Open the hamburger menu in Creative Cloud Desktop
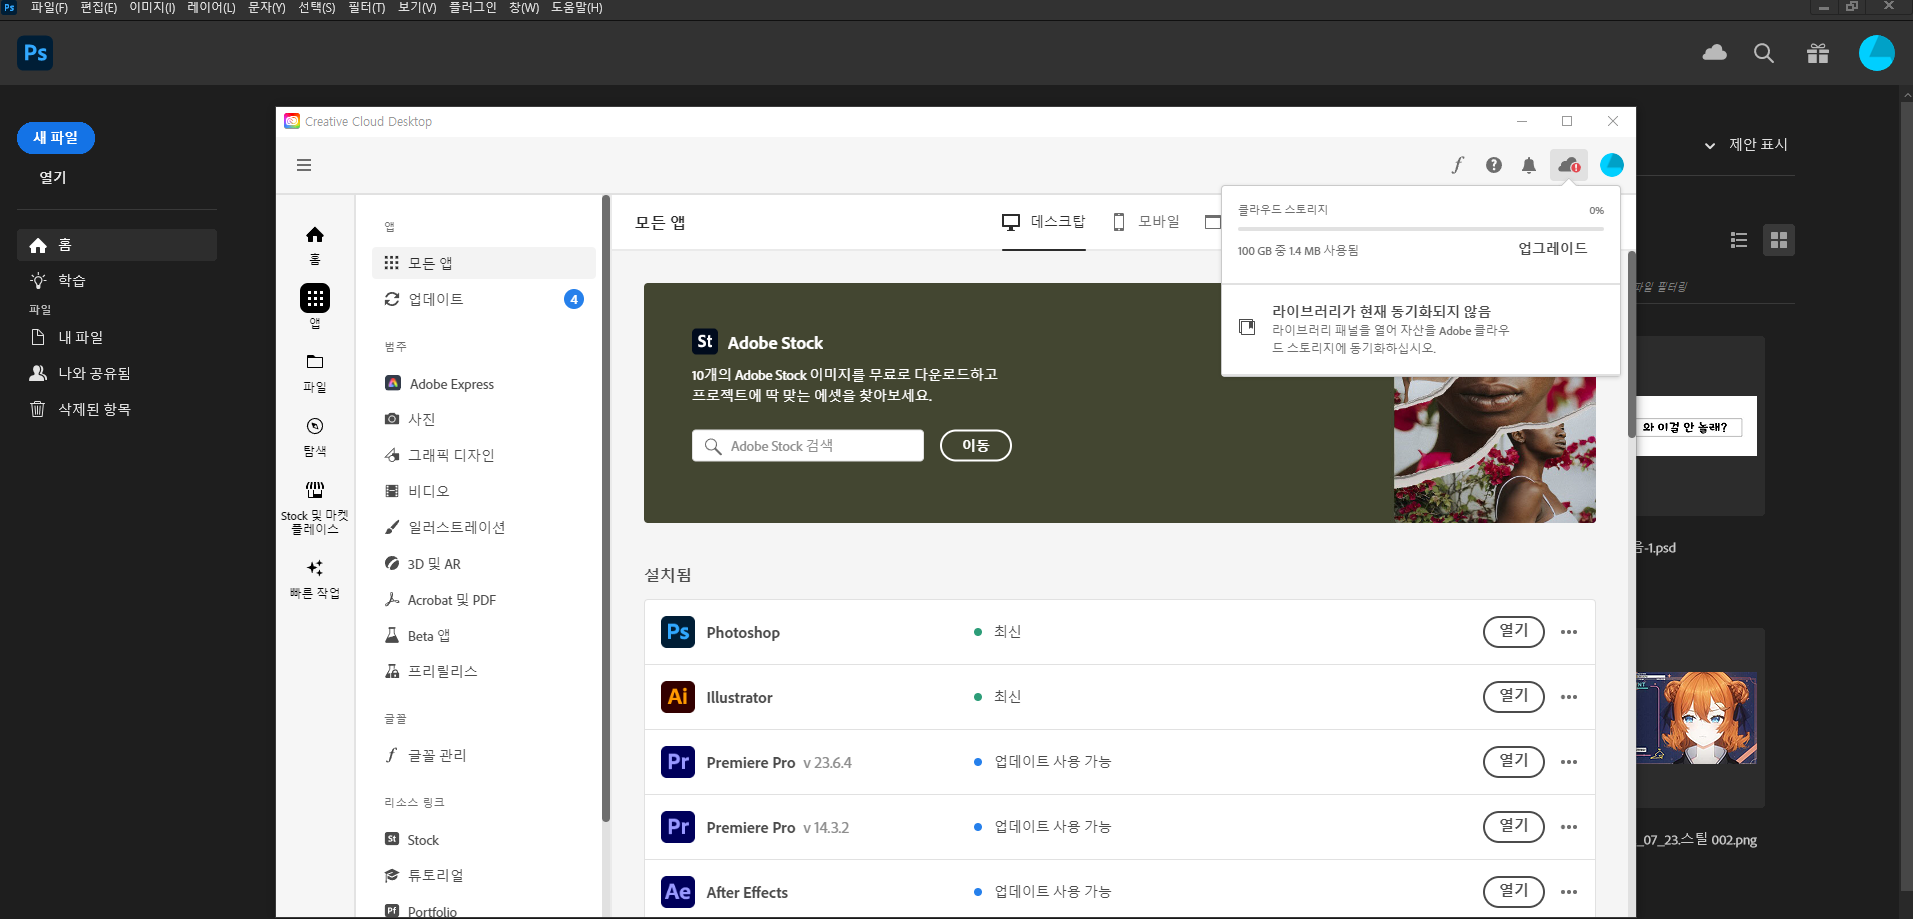This screenshot has width=1913, height=919. (x=304, y=164)
